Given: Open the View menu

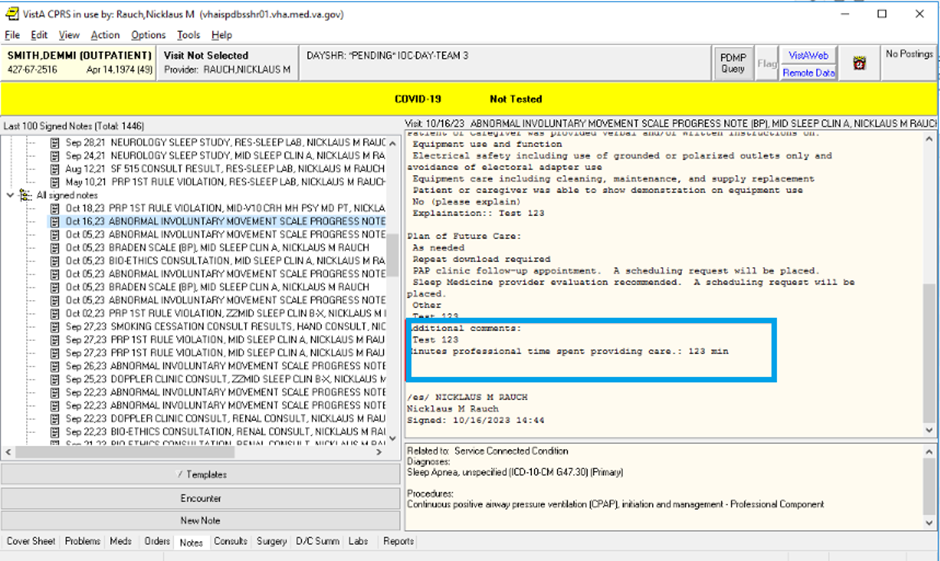Looking at the screenshot, I should [x=68, y=35].
